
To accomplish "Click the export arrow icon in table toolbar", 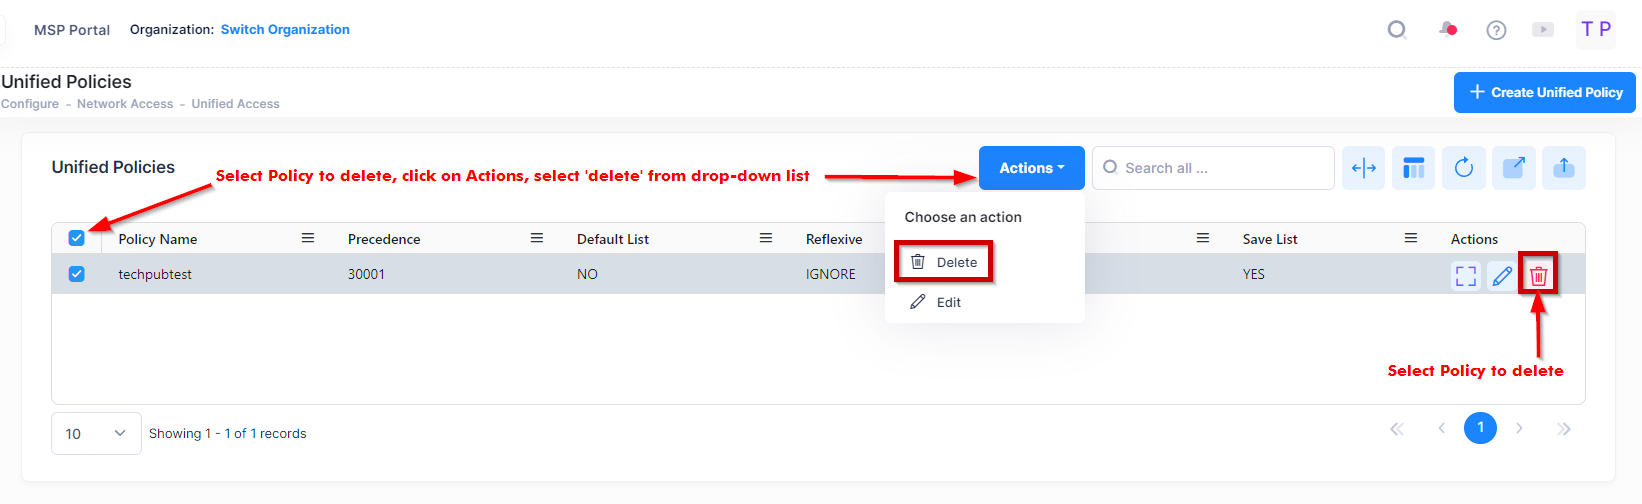I will click(1514, 168).
